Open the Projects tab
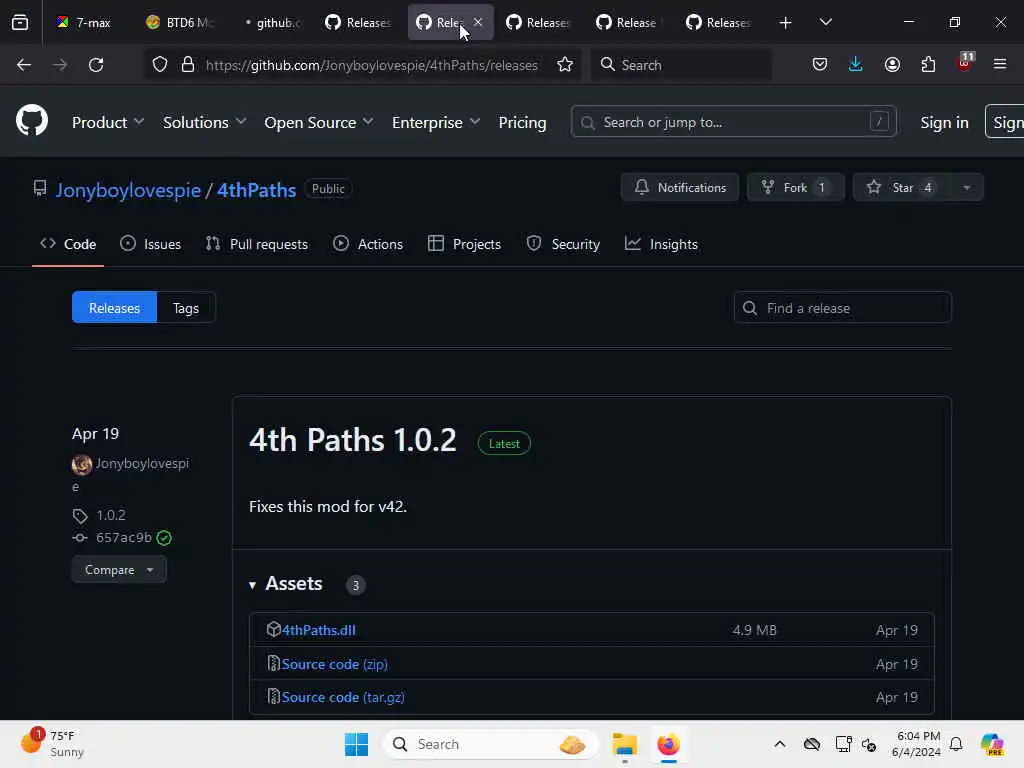1024x768 pixels. (464, 244)
